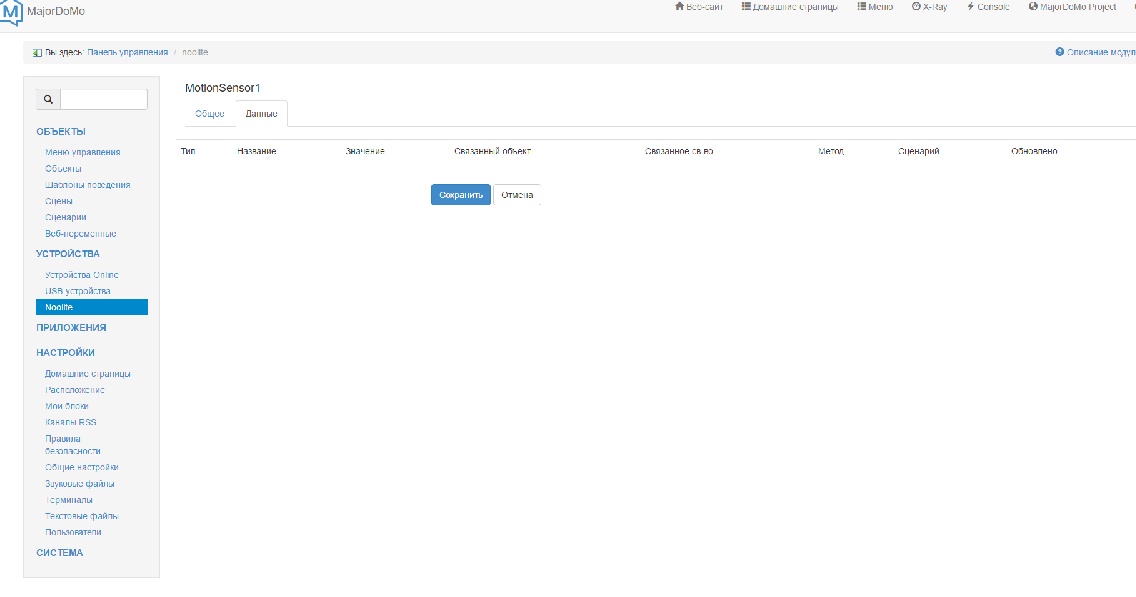Viewport: 1136px width, 597px height.
Task: Click the Сохранить button
Action: [461, 195]
